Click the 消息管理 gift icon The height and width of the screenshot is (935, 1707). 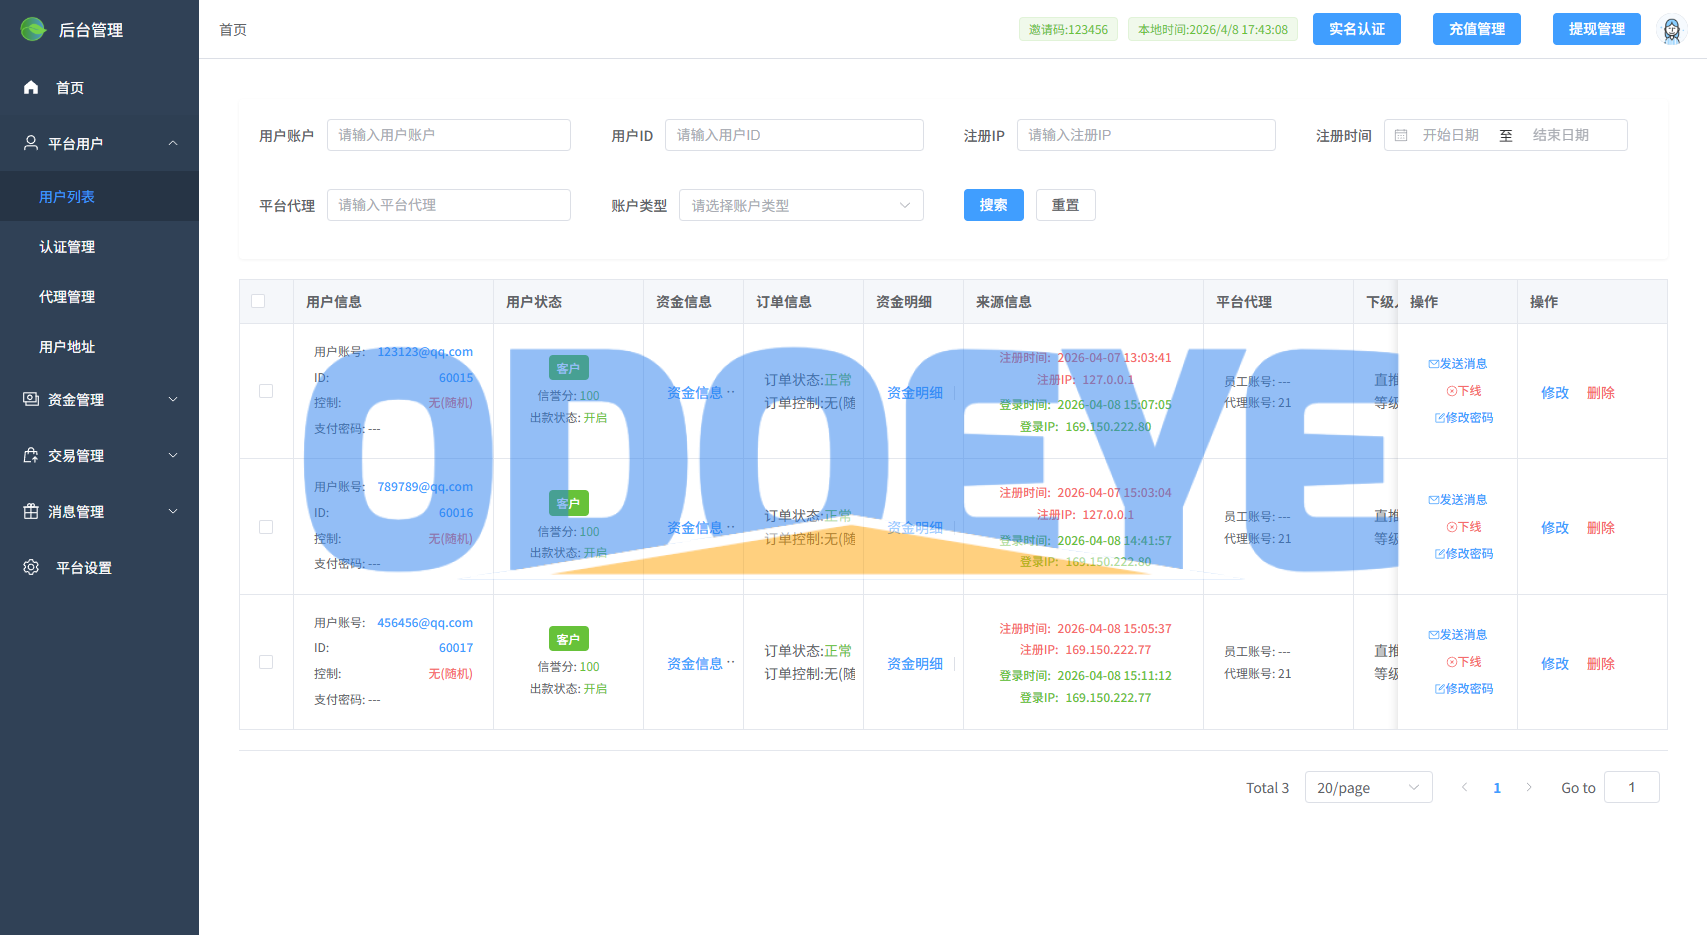pyautogui.click(x=31, y=511)
